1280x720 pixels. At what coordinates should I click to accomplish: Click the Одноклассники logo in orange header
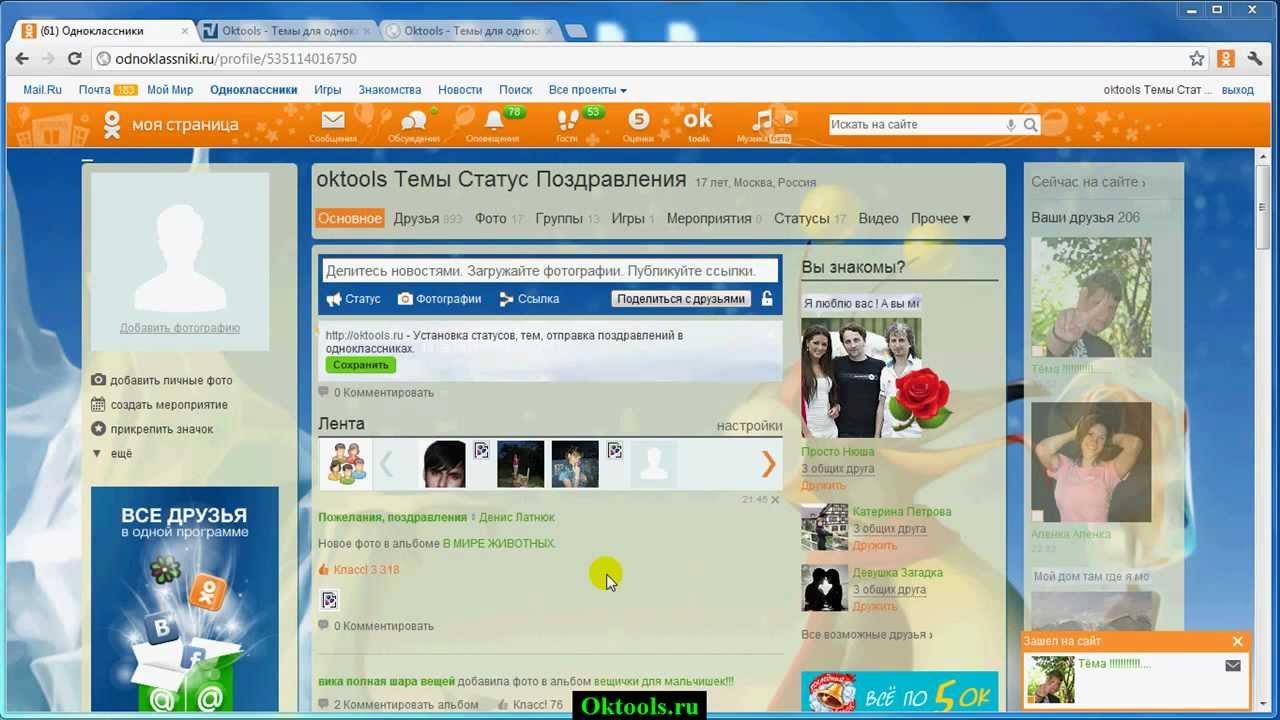(112, 125)
